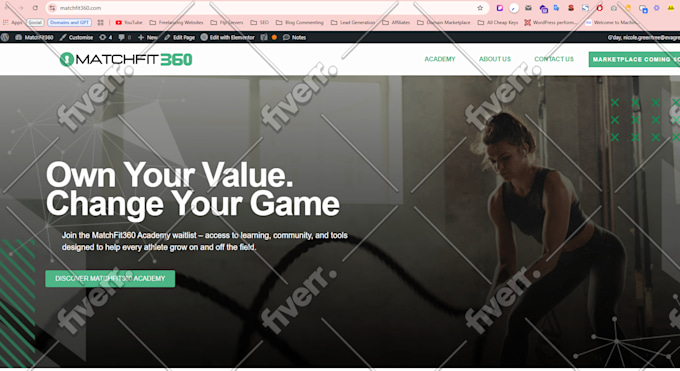Screen dimensions: 680x371
Task: Click the white circular extension icon
Action: click(514, 8)
